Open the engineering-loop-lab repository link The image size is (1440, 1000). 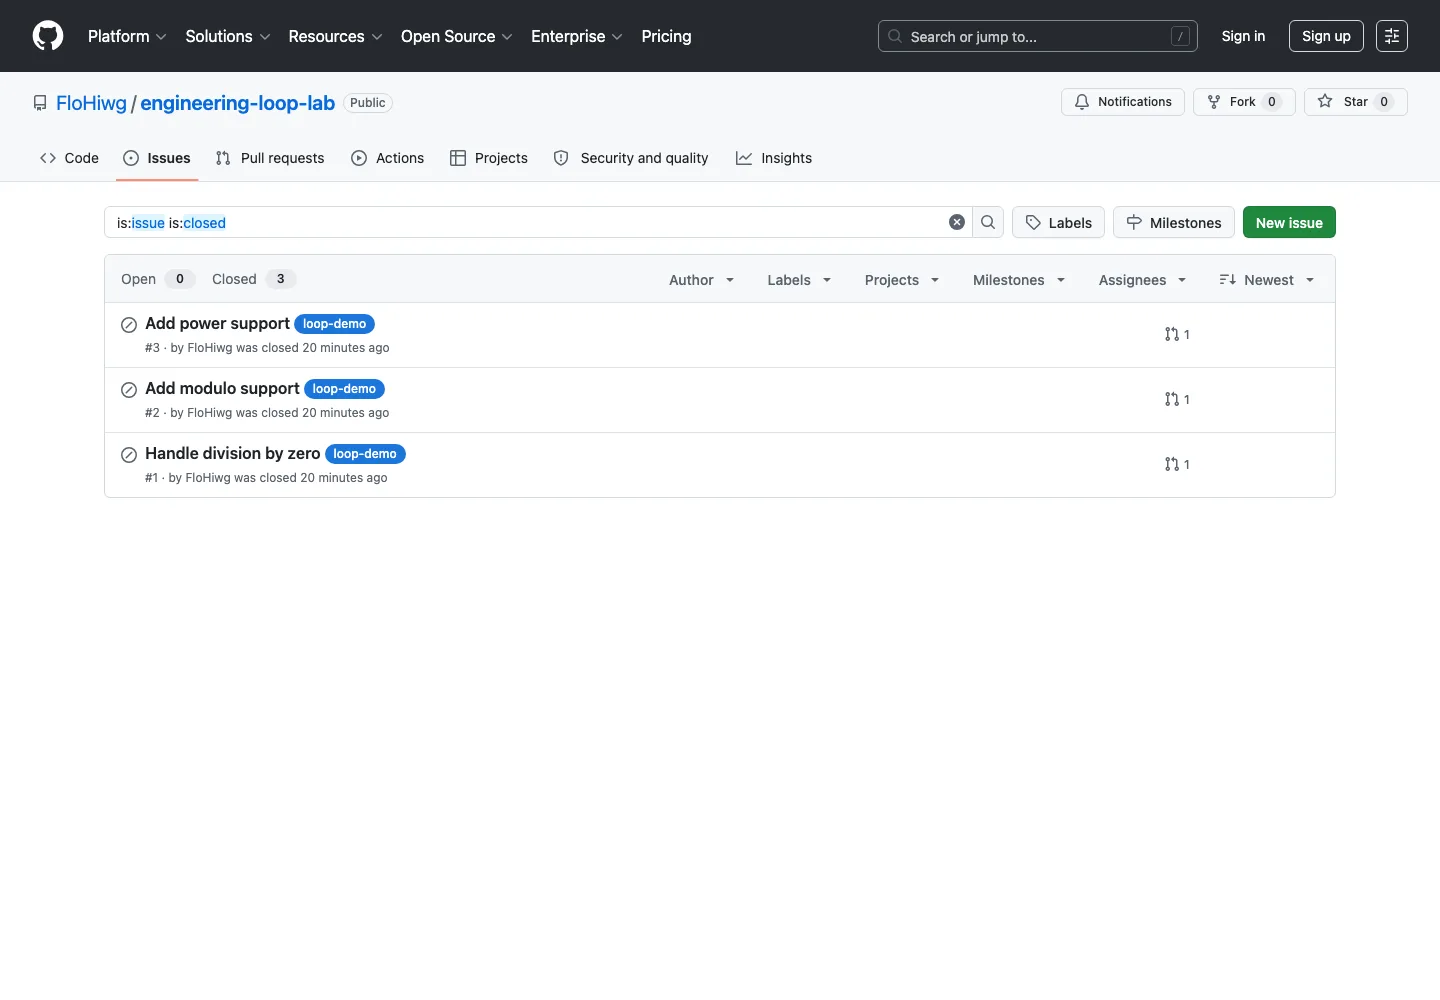237,103
